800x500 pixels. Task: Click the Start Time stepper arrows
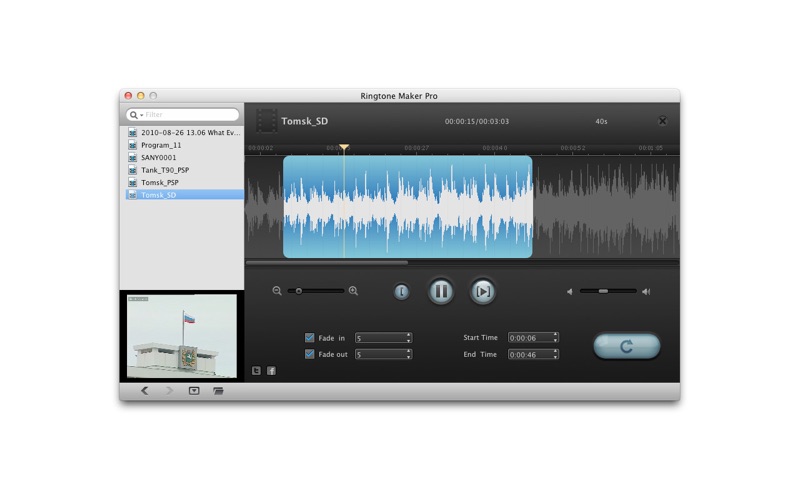[556, 338]
